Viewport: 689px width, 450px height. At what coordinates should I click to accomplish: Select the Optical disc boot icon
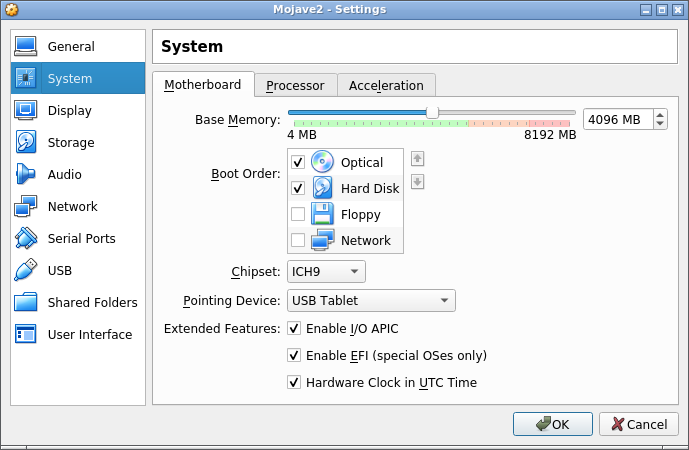[x=322, y=162]
